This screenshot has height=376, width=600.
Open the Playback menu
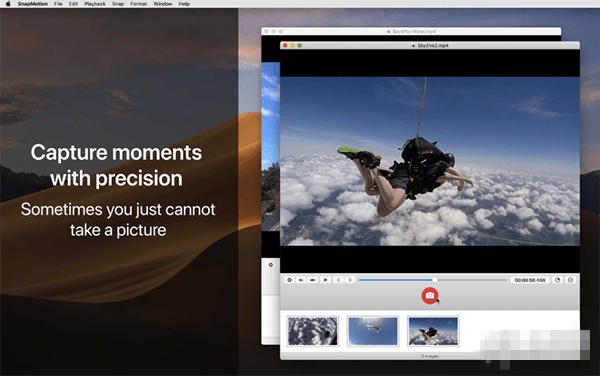click(x=95, y=4)
